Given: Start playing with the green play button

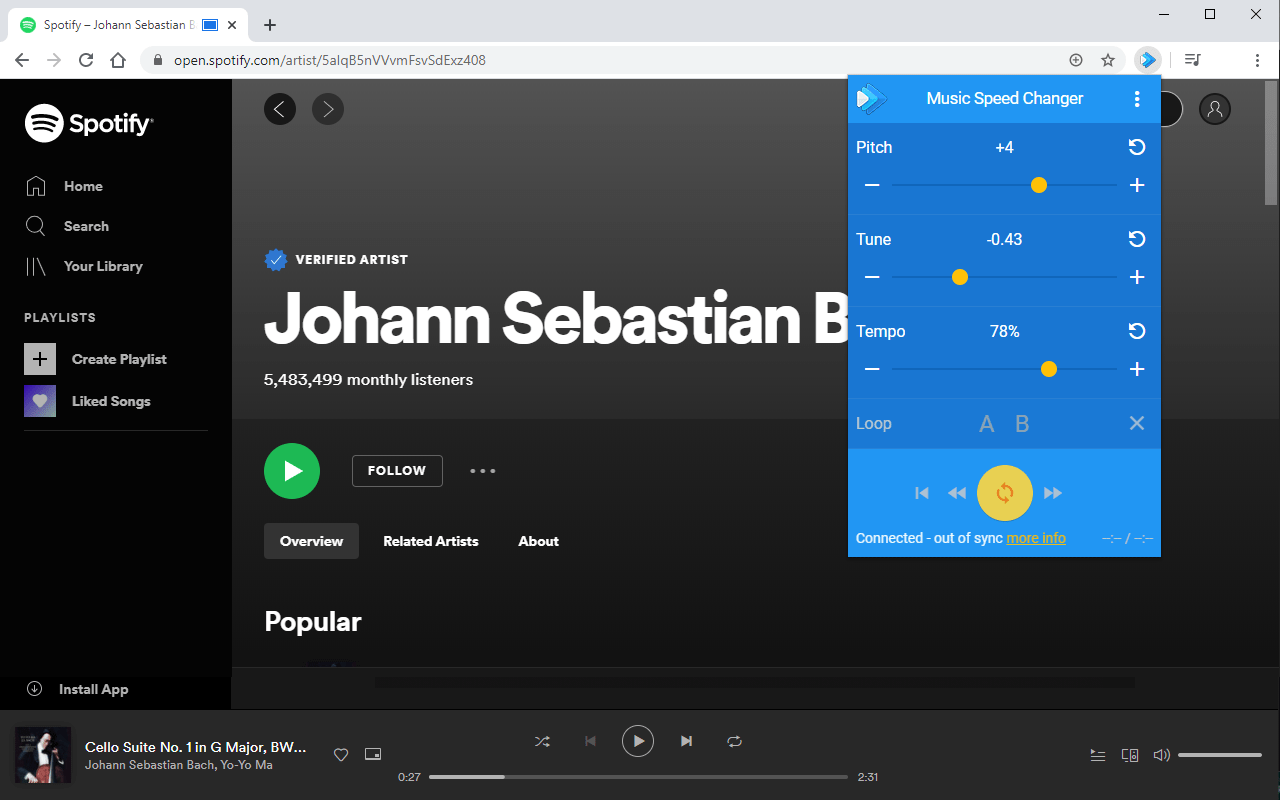Looking at the screenshot, I should [291, 470].
